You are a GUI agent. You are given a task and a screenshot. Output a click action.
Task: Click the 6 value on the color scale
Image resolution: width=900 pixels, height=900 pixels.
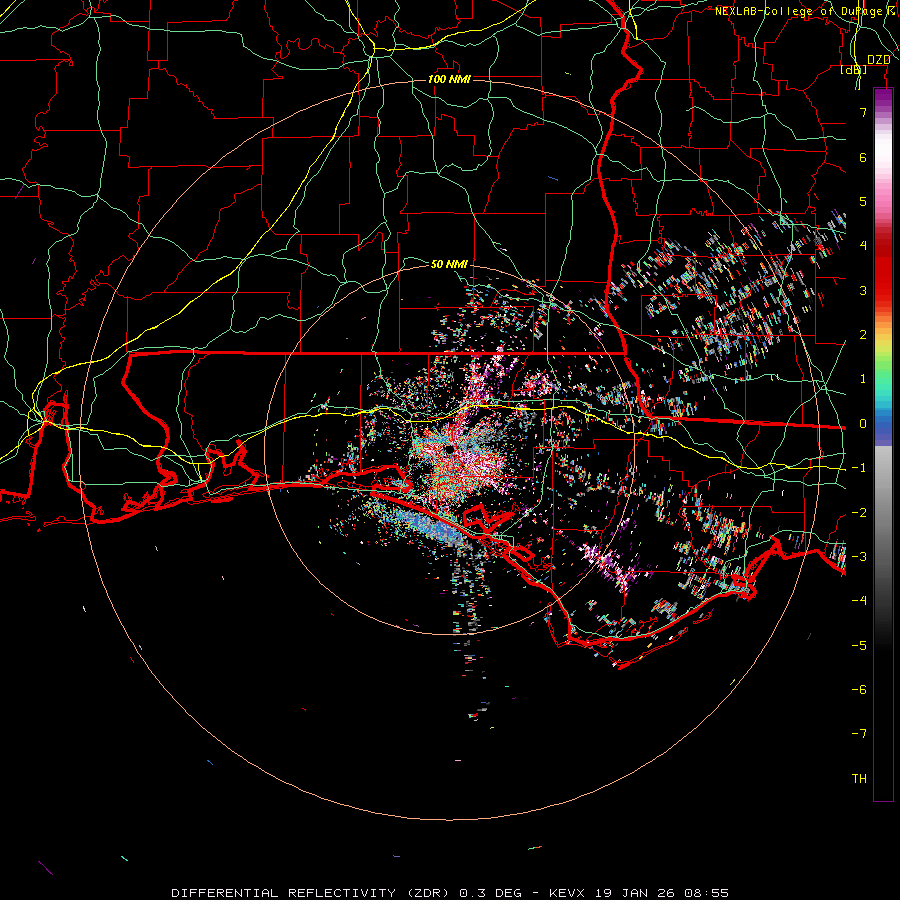point(863,157)
